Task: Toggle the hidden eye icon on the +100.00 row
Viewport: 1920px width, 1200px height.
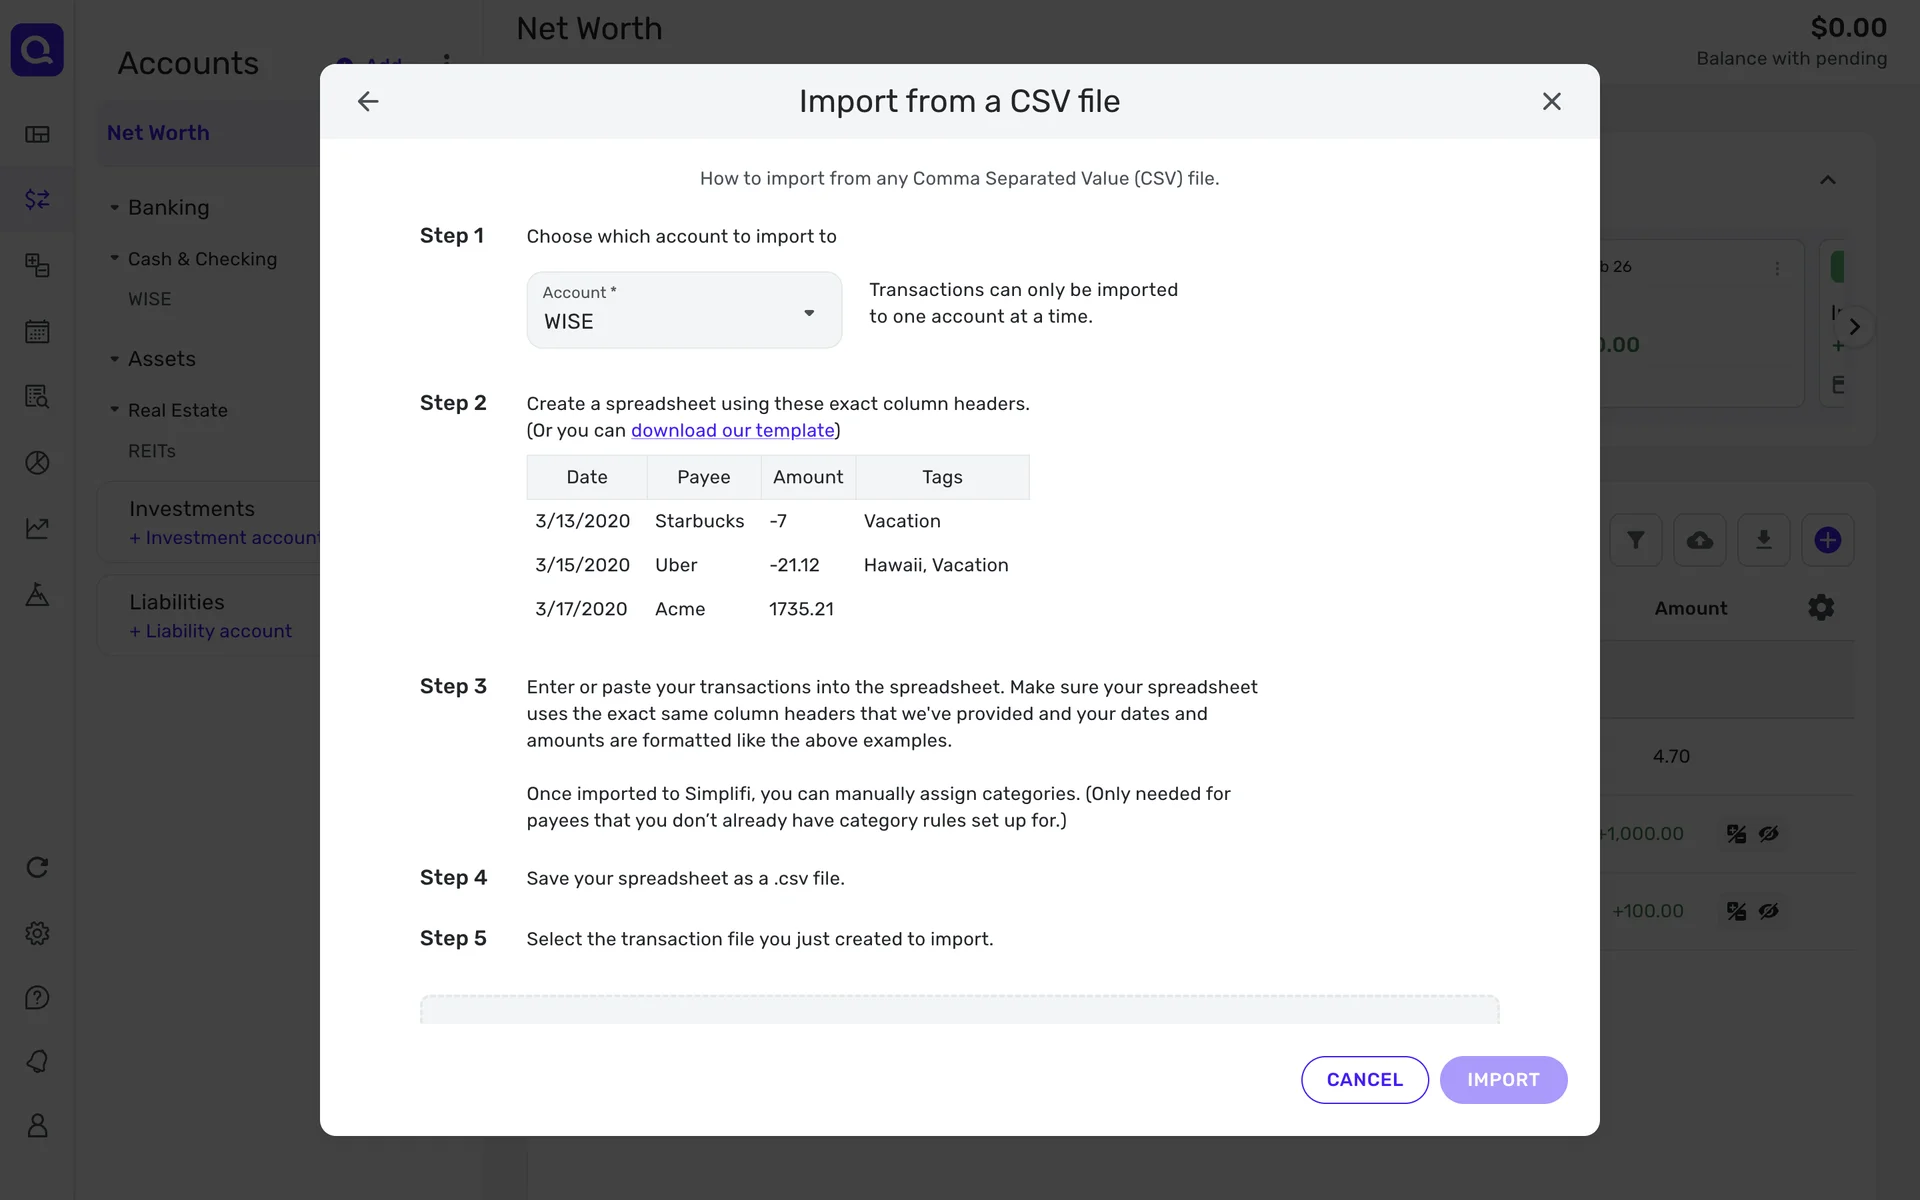Action: [1768, 911]
